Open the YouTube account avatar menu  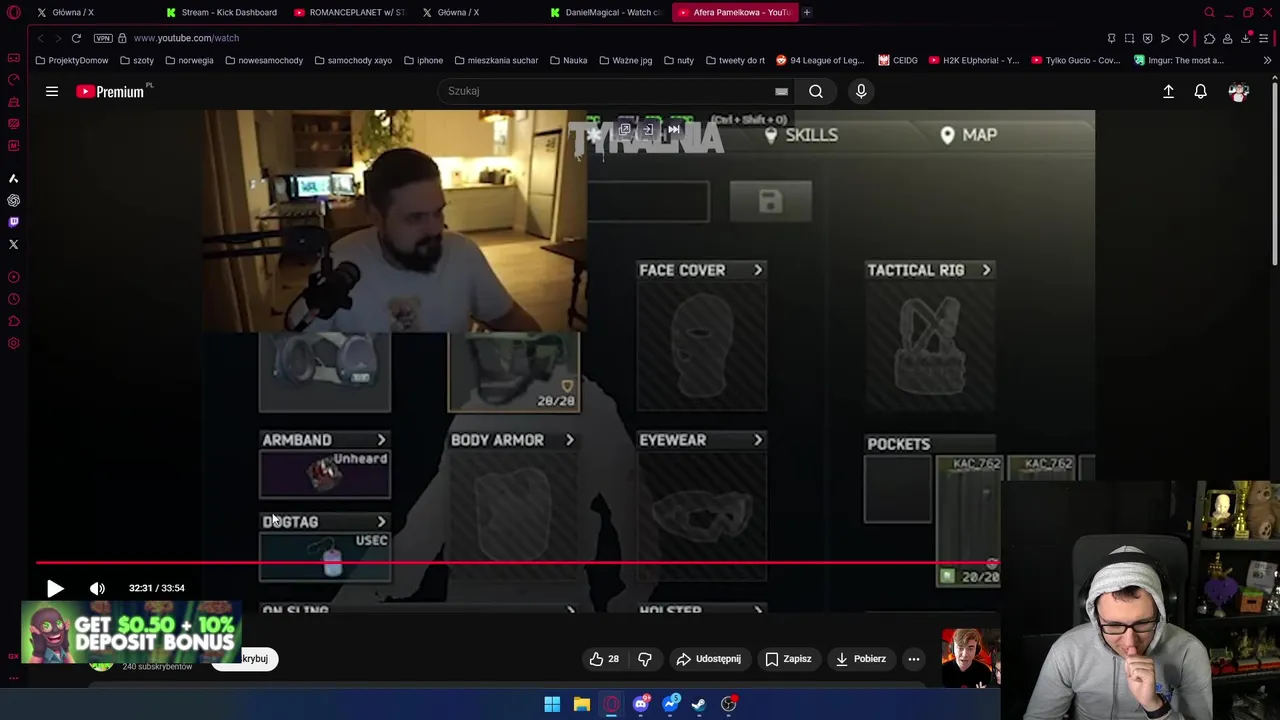pos(1239,91)
